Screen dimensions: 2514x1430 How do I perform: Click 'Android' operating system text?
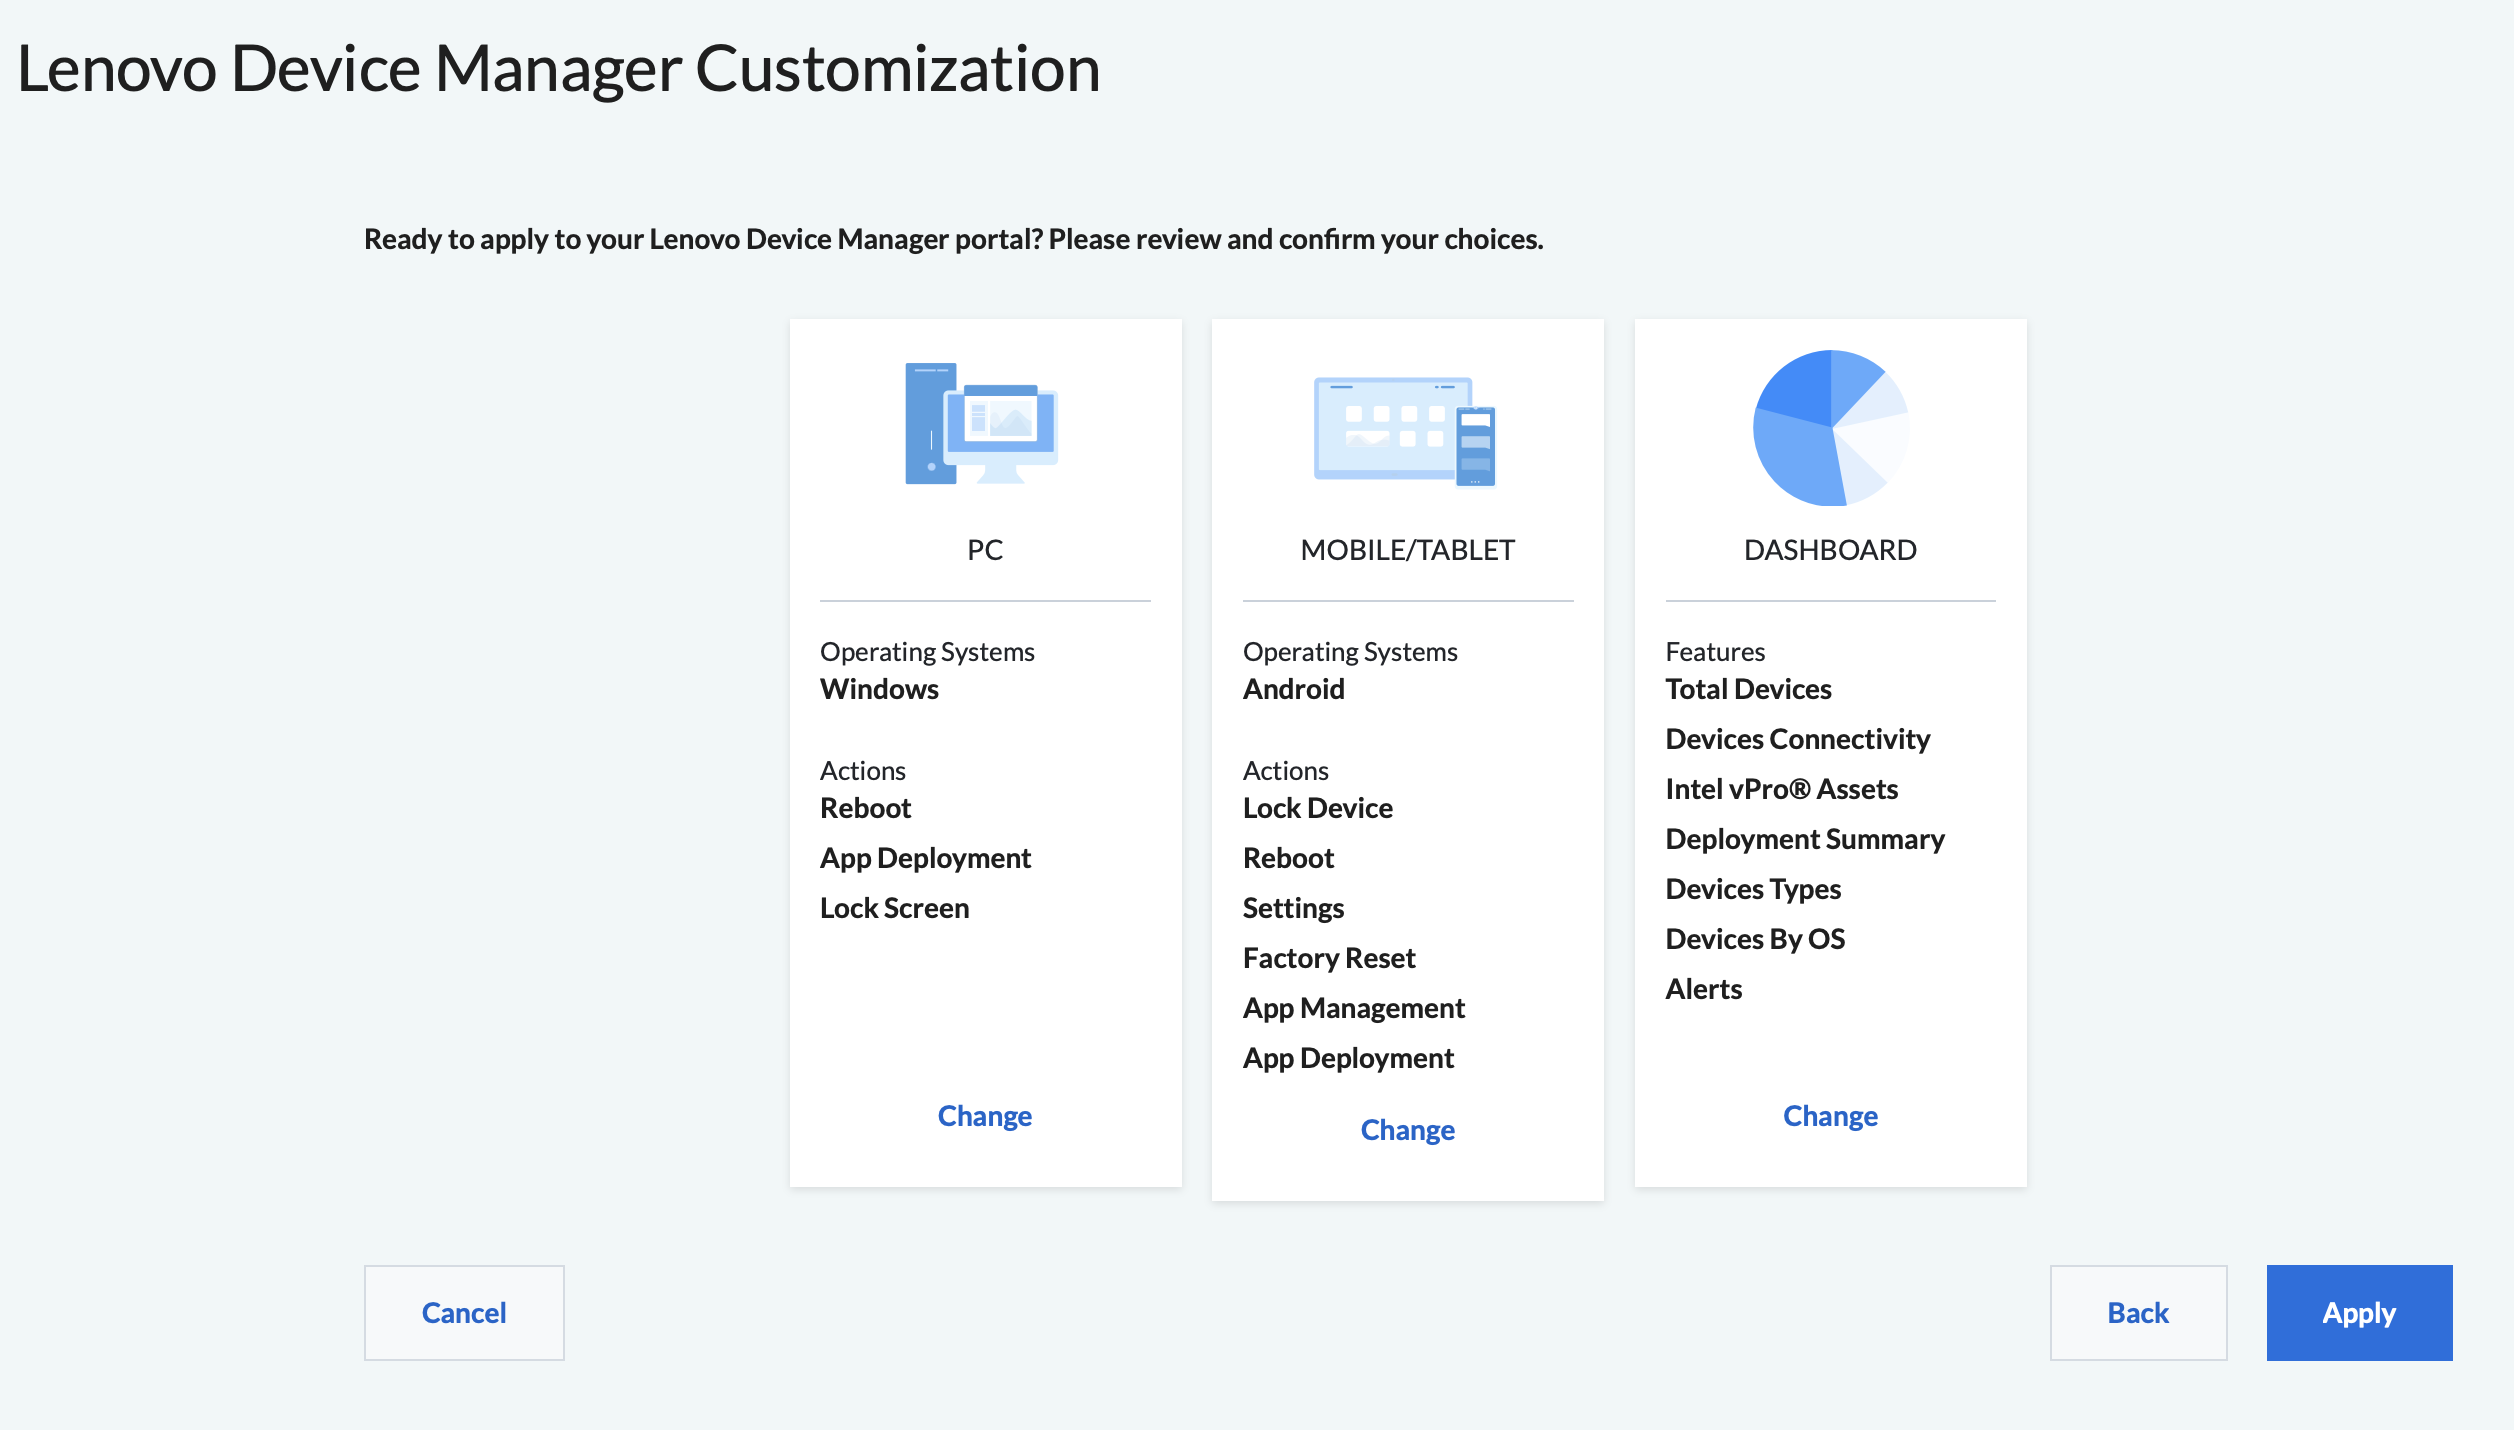click(x=1293, y=689)
